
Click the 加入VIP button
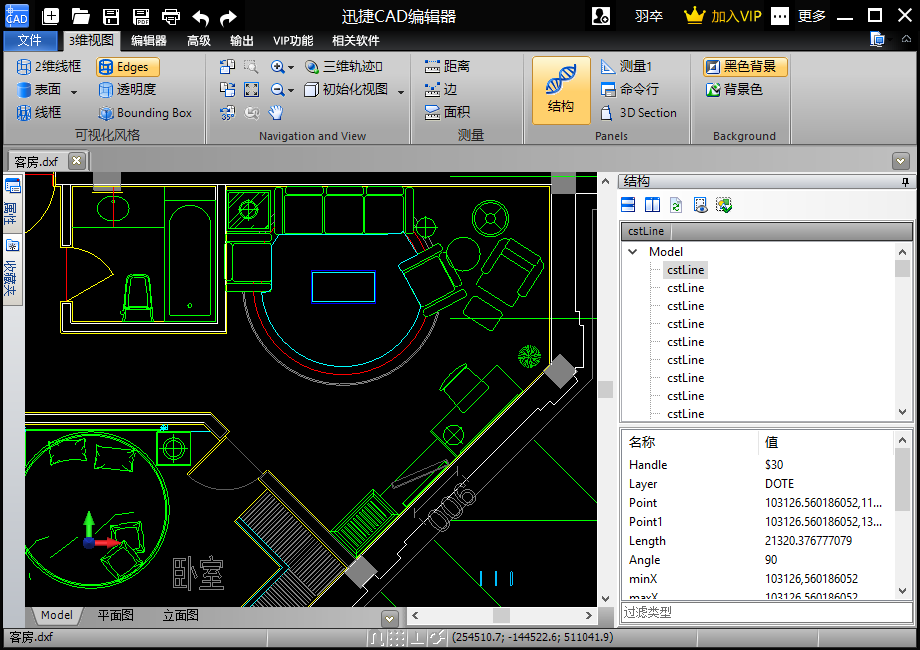tap(723, 16)
